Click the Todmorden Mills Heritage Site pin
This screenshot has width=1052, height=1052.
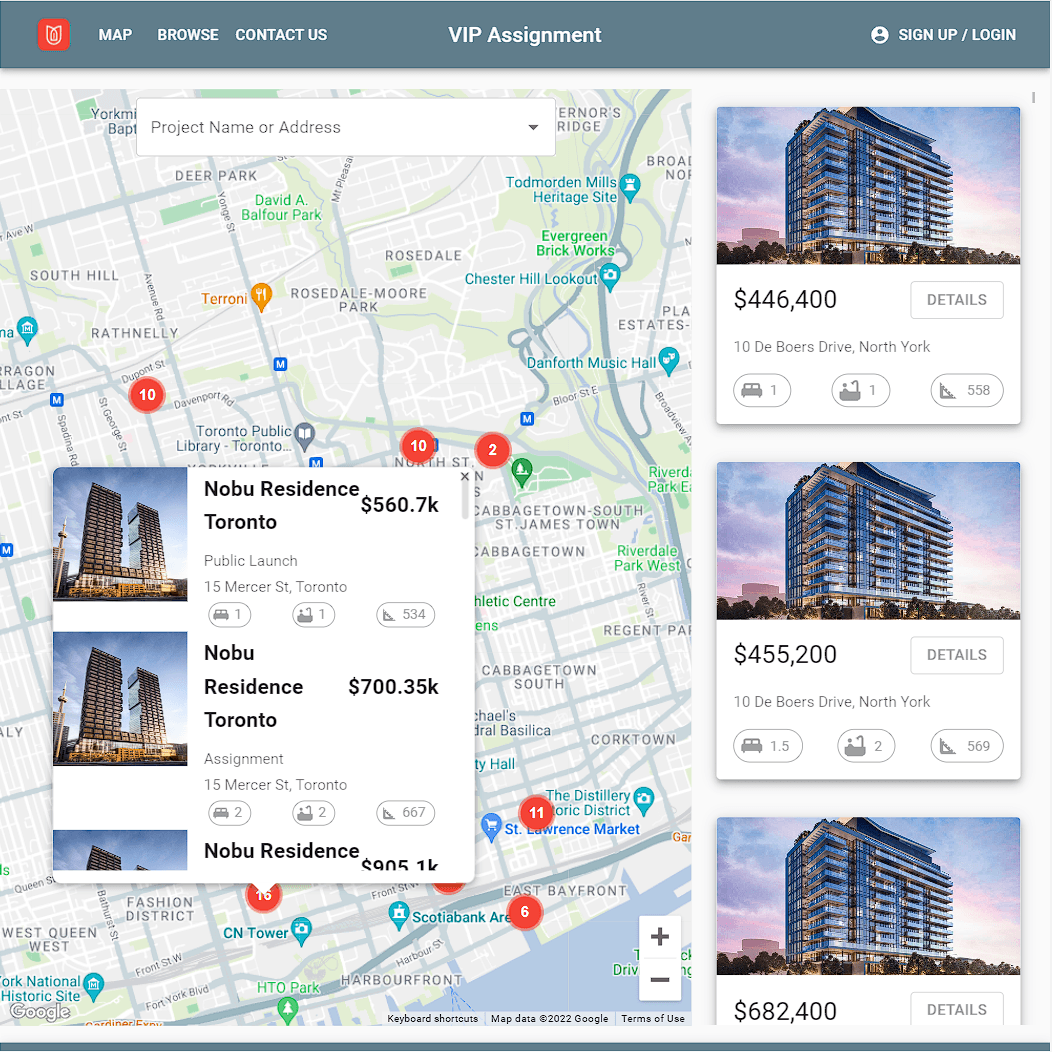[x=629, y=187]
